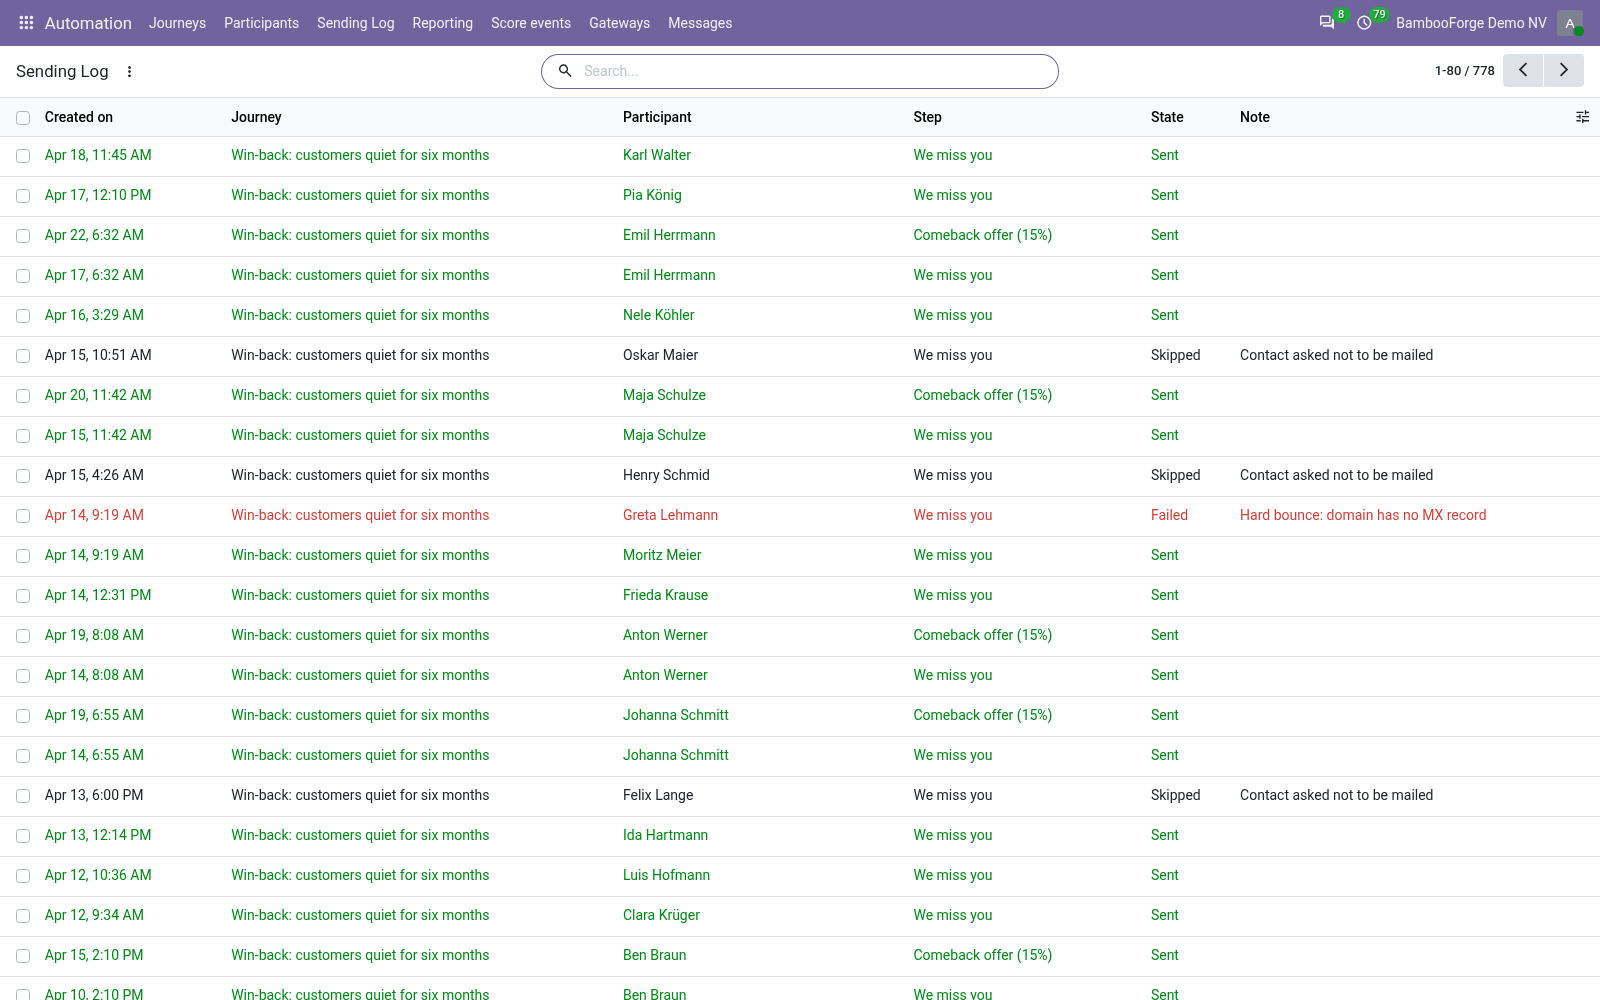Open the Sending Log actions kebab menu
Viewport: 1600px width, 1000px height.
[x=129, y=71]
